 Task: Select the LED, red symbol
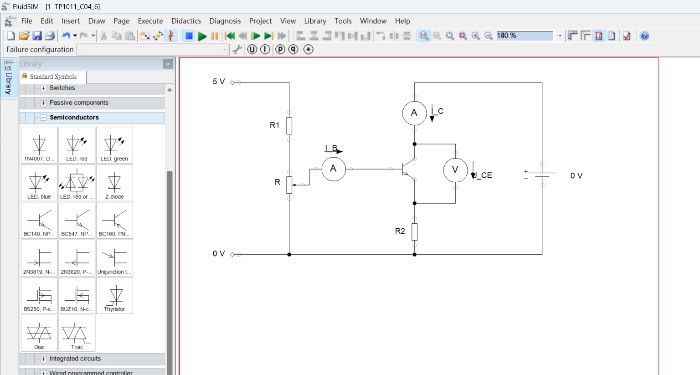click(77, 146)
